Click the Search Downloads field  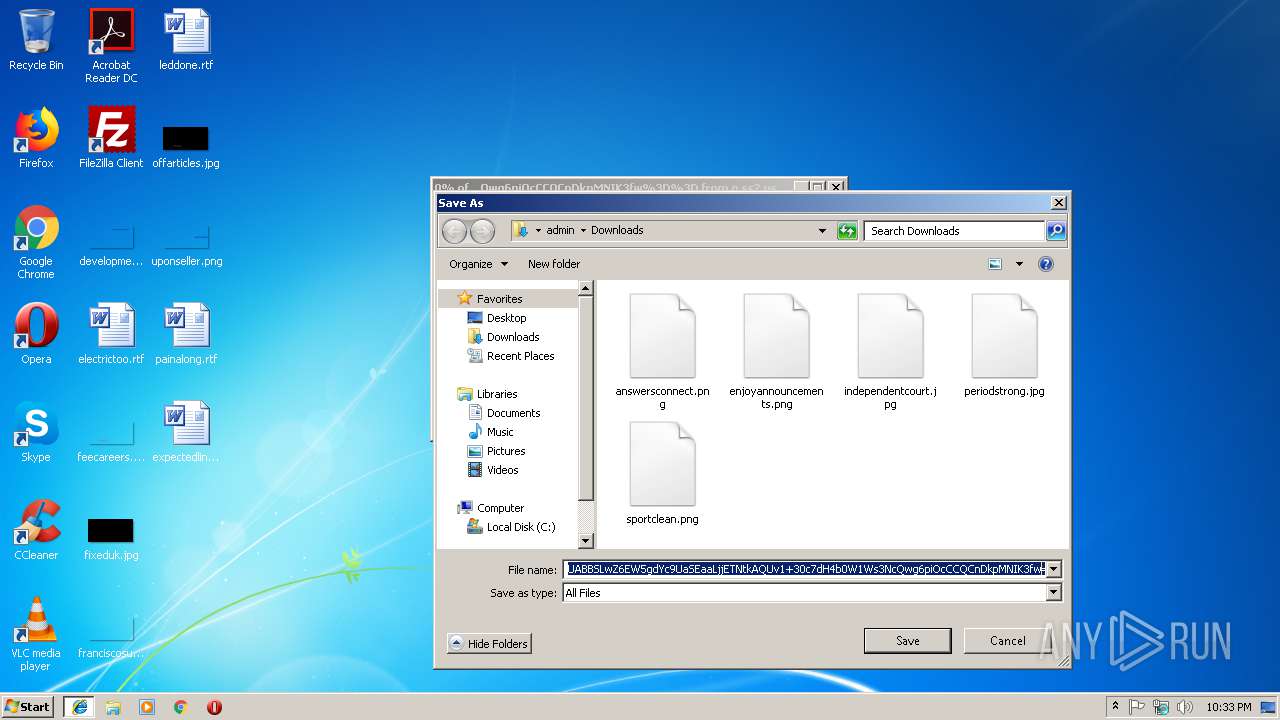pos(954,231)
